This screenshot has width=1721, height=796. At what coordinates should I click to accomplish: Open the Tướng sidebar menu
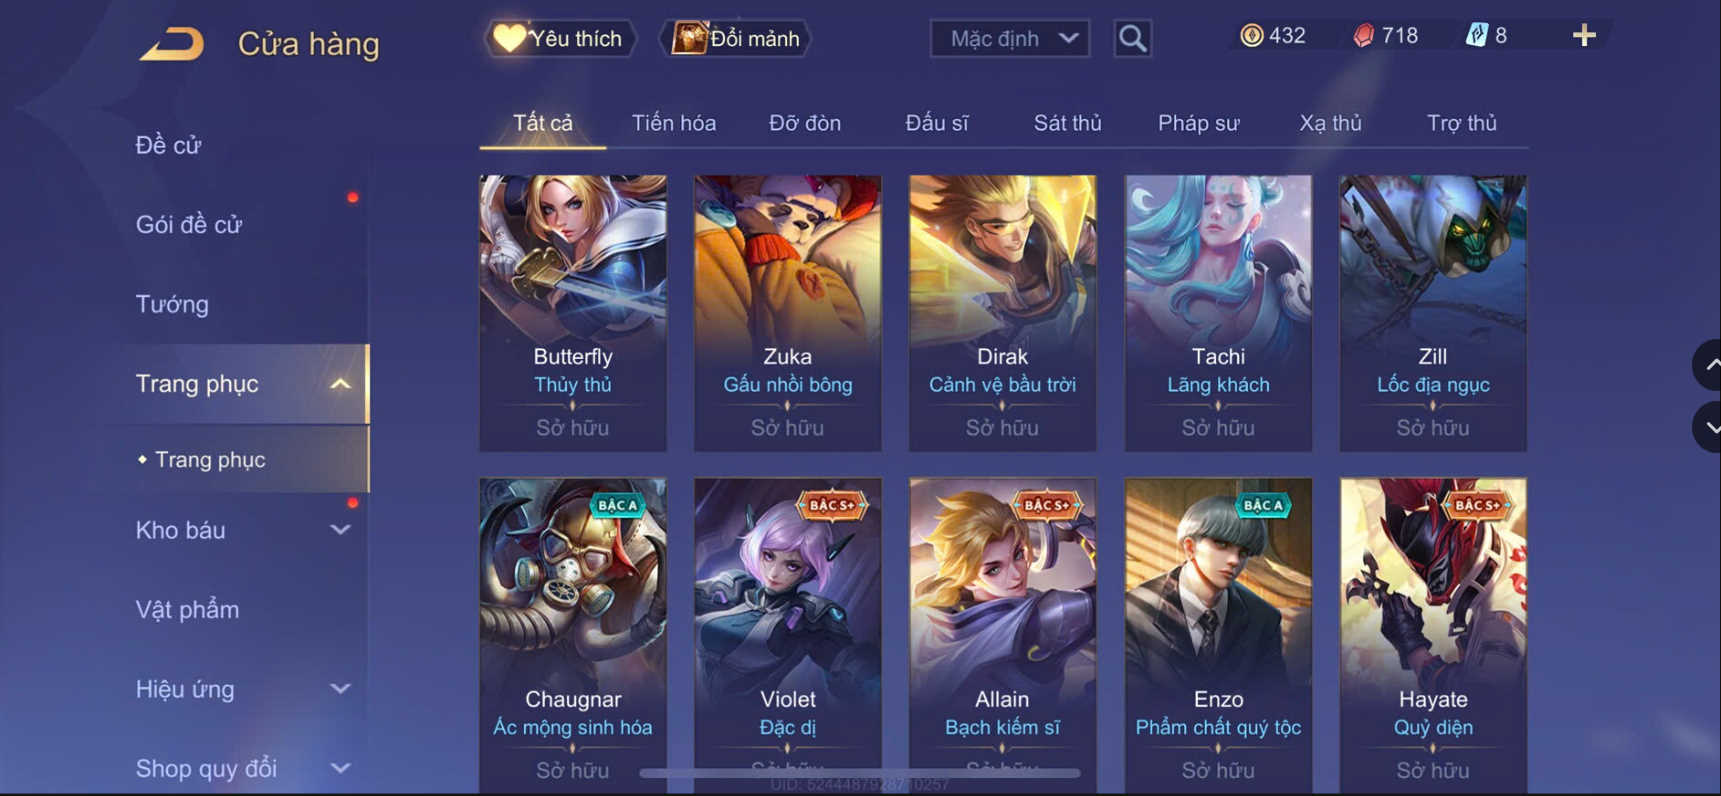coord(172,304)
